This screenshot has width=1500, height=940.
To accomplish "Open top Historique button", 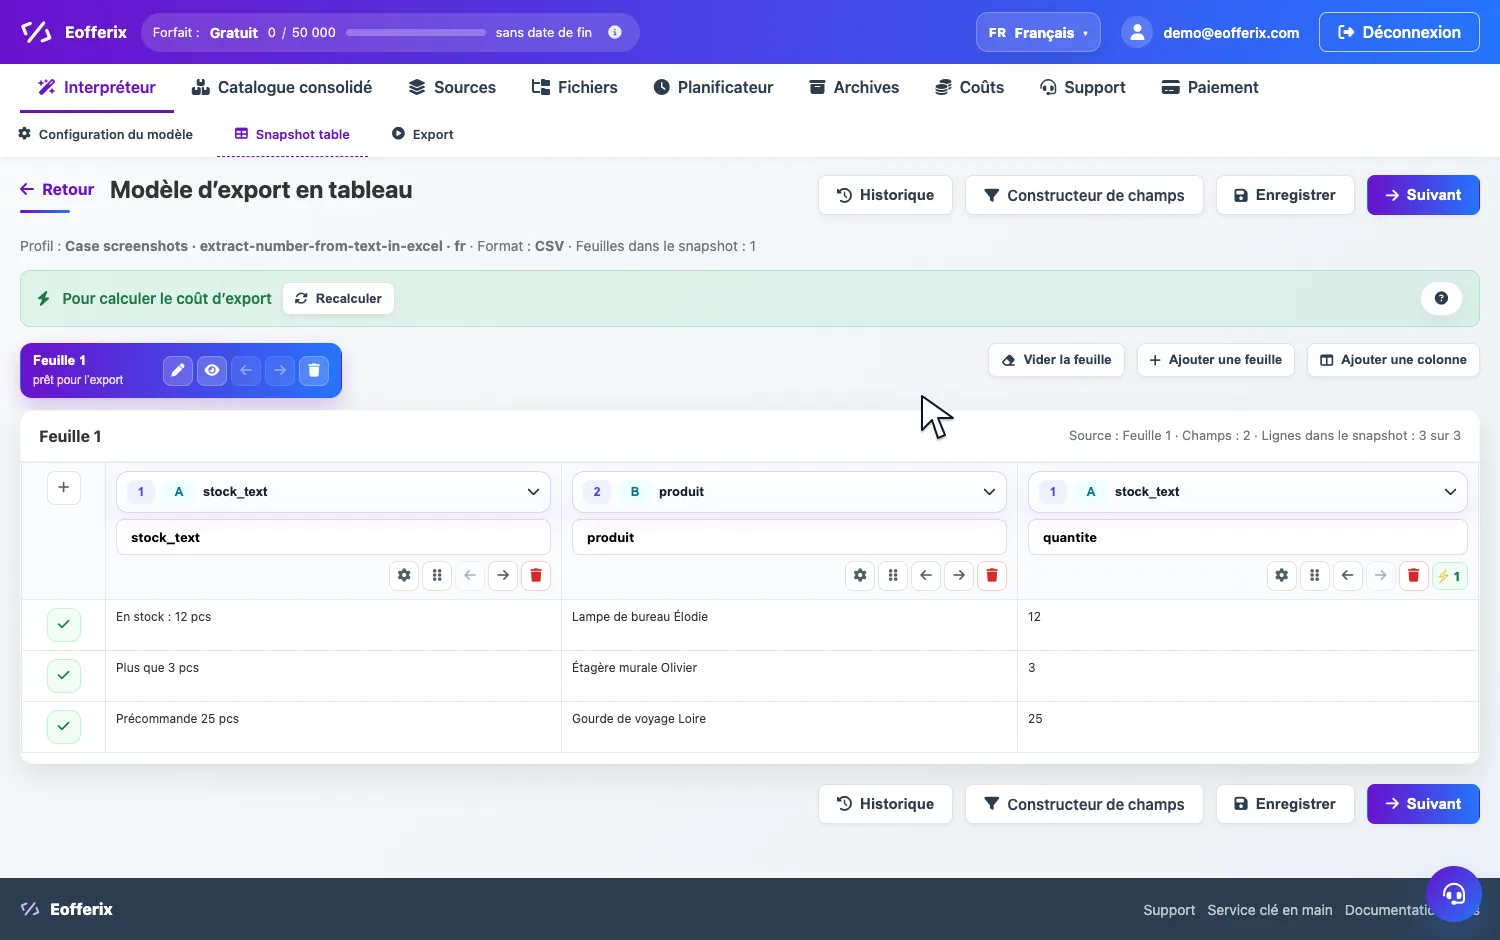I will click(885, 195).
